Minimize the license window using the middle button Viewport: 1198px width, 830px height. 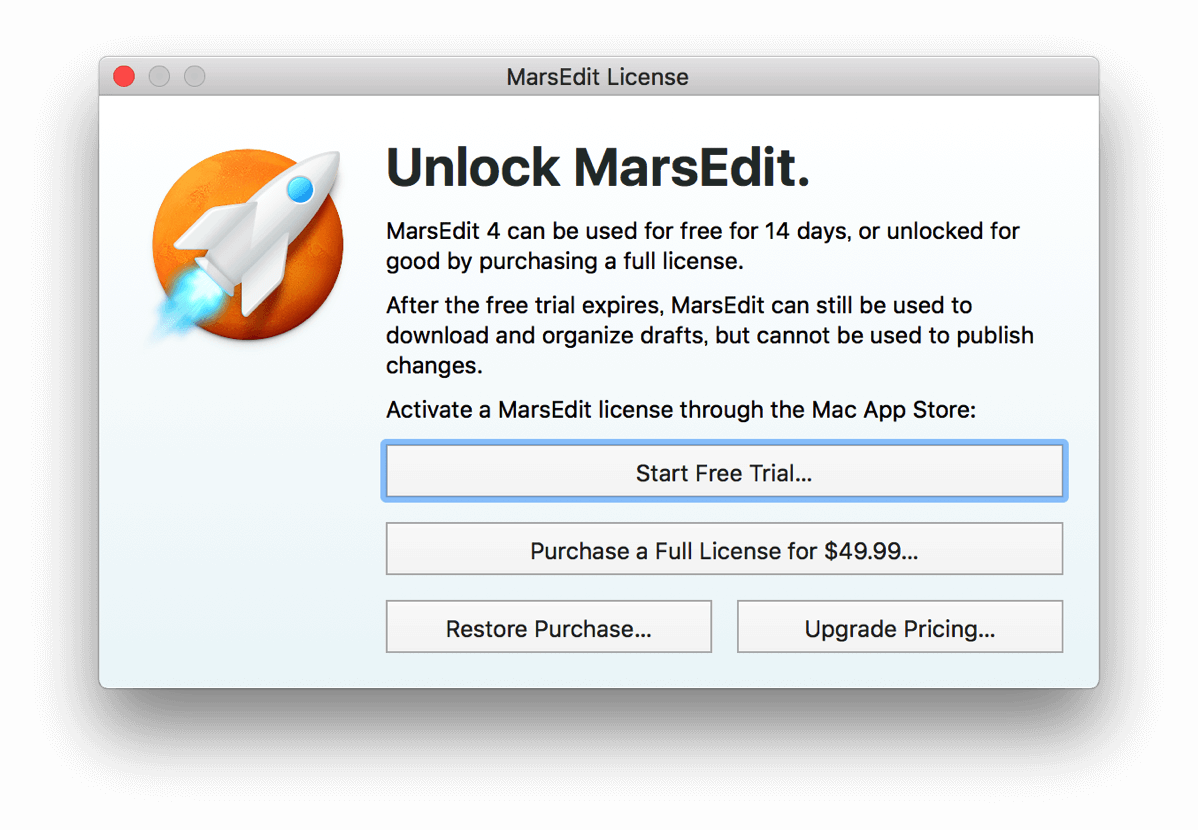pos(159,76)
